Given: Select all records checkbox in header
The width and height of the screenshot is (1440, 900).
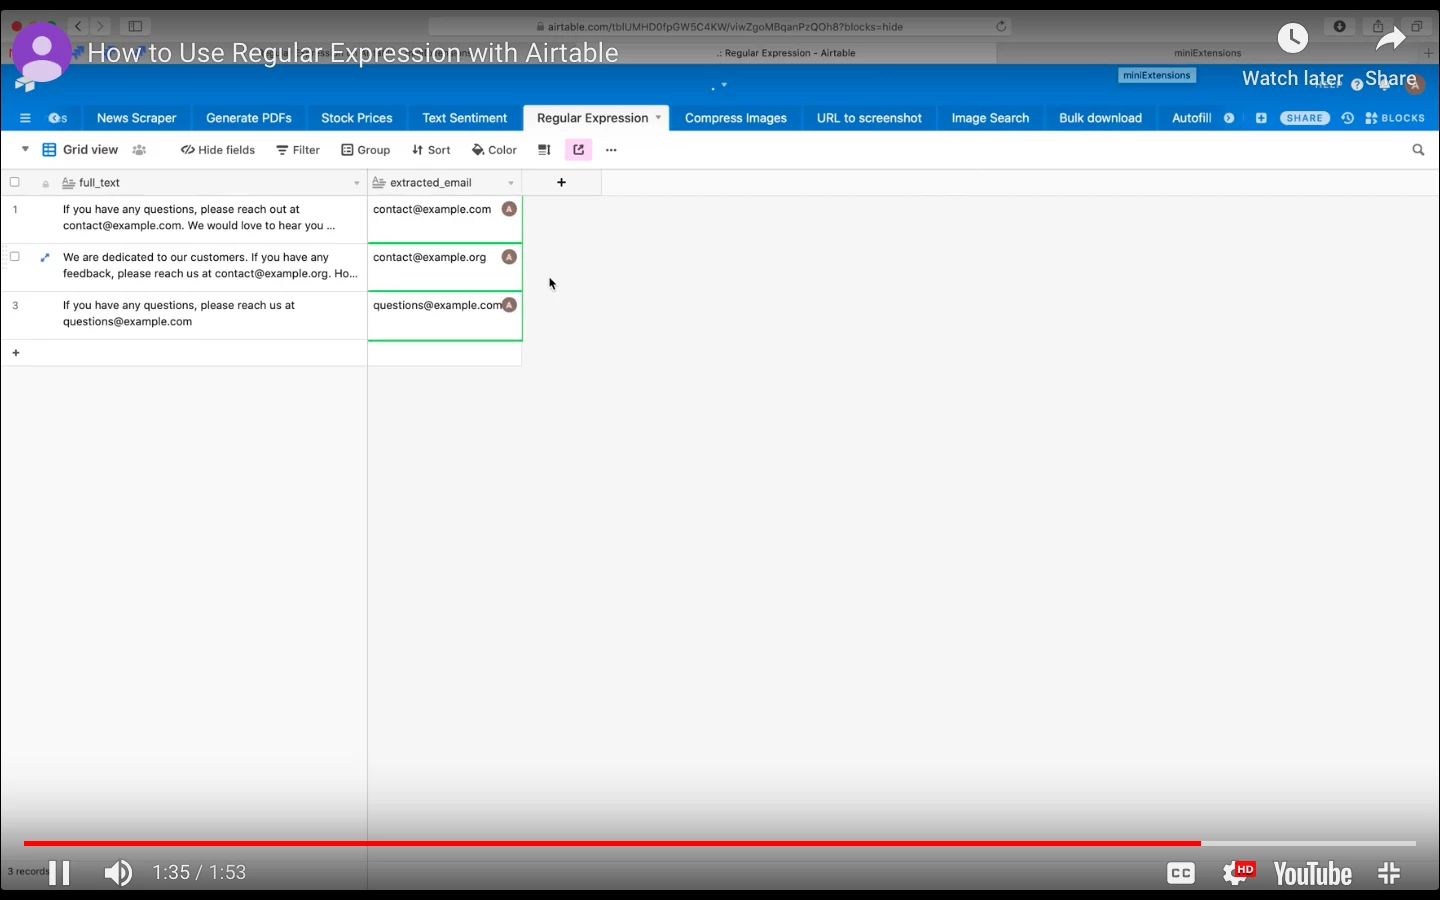Looking at the screenshot, I should click(14, 182).
